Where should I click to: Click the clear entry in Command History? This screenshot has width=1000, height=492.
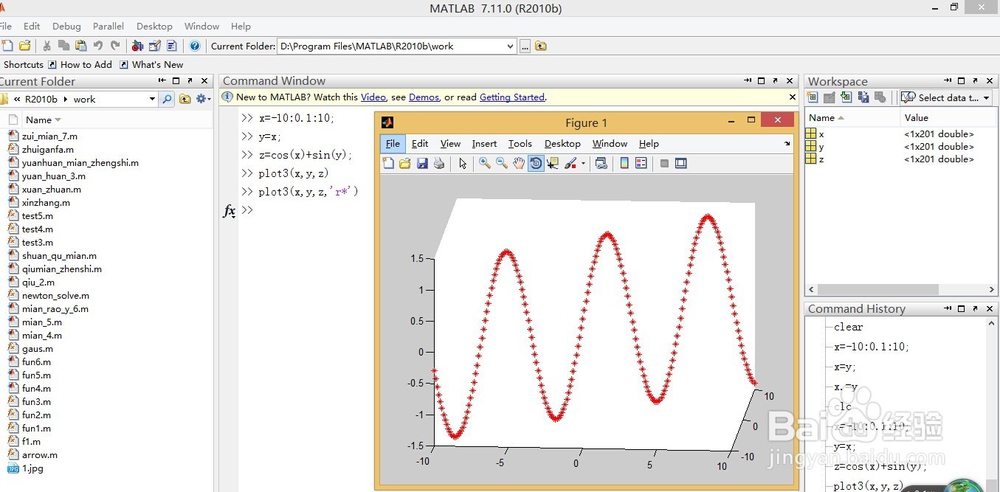pos(848,327)
